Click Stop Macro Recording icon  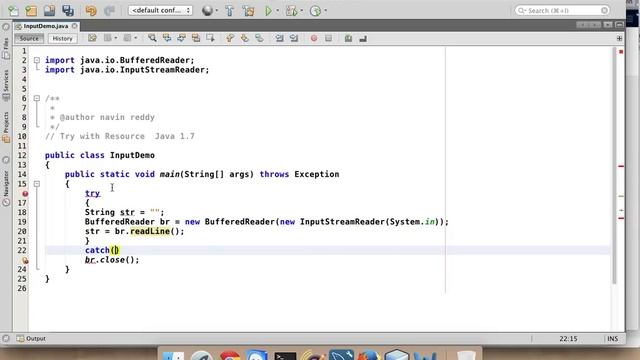tap(329, 38)
